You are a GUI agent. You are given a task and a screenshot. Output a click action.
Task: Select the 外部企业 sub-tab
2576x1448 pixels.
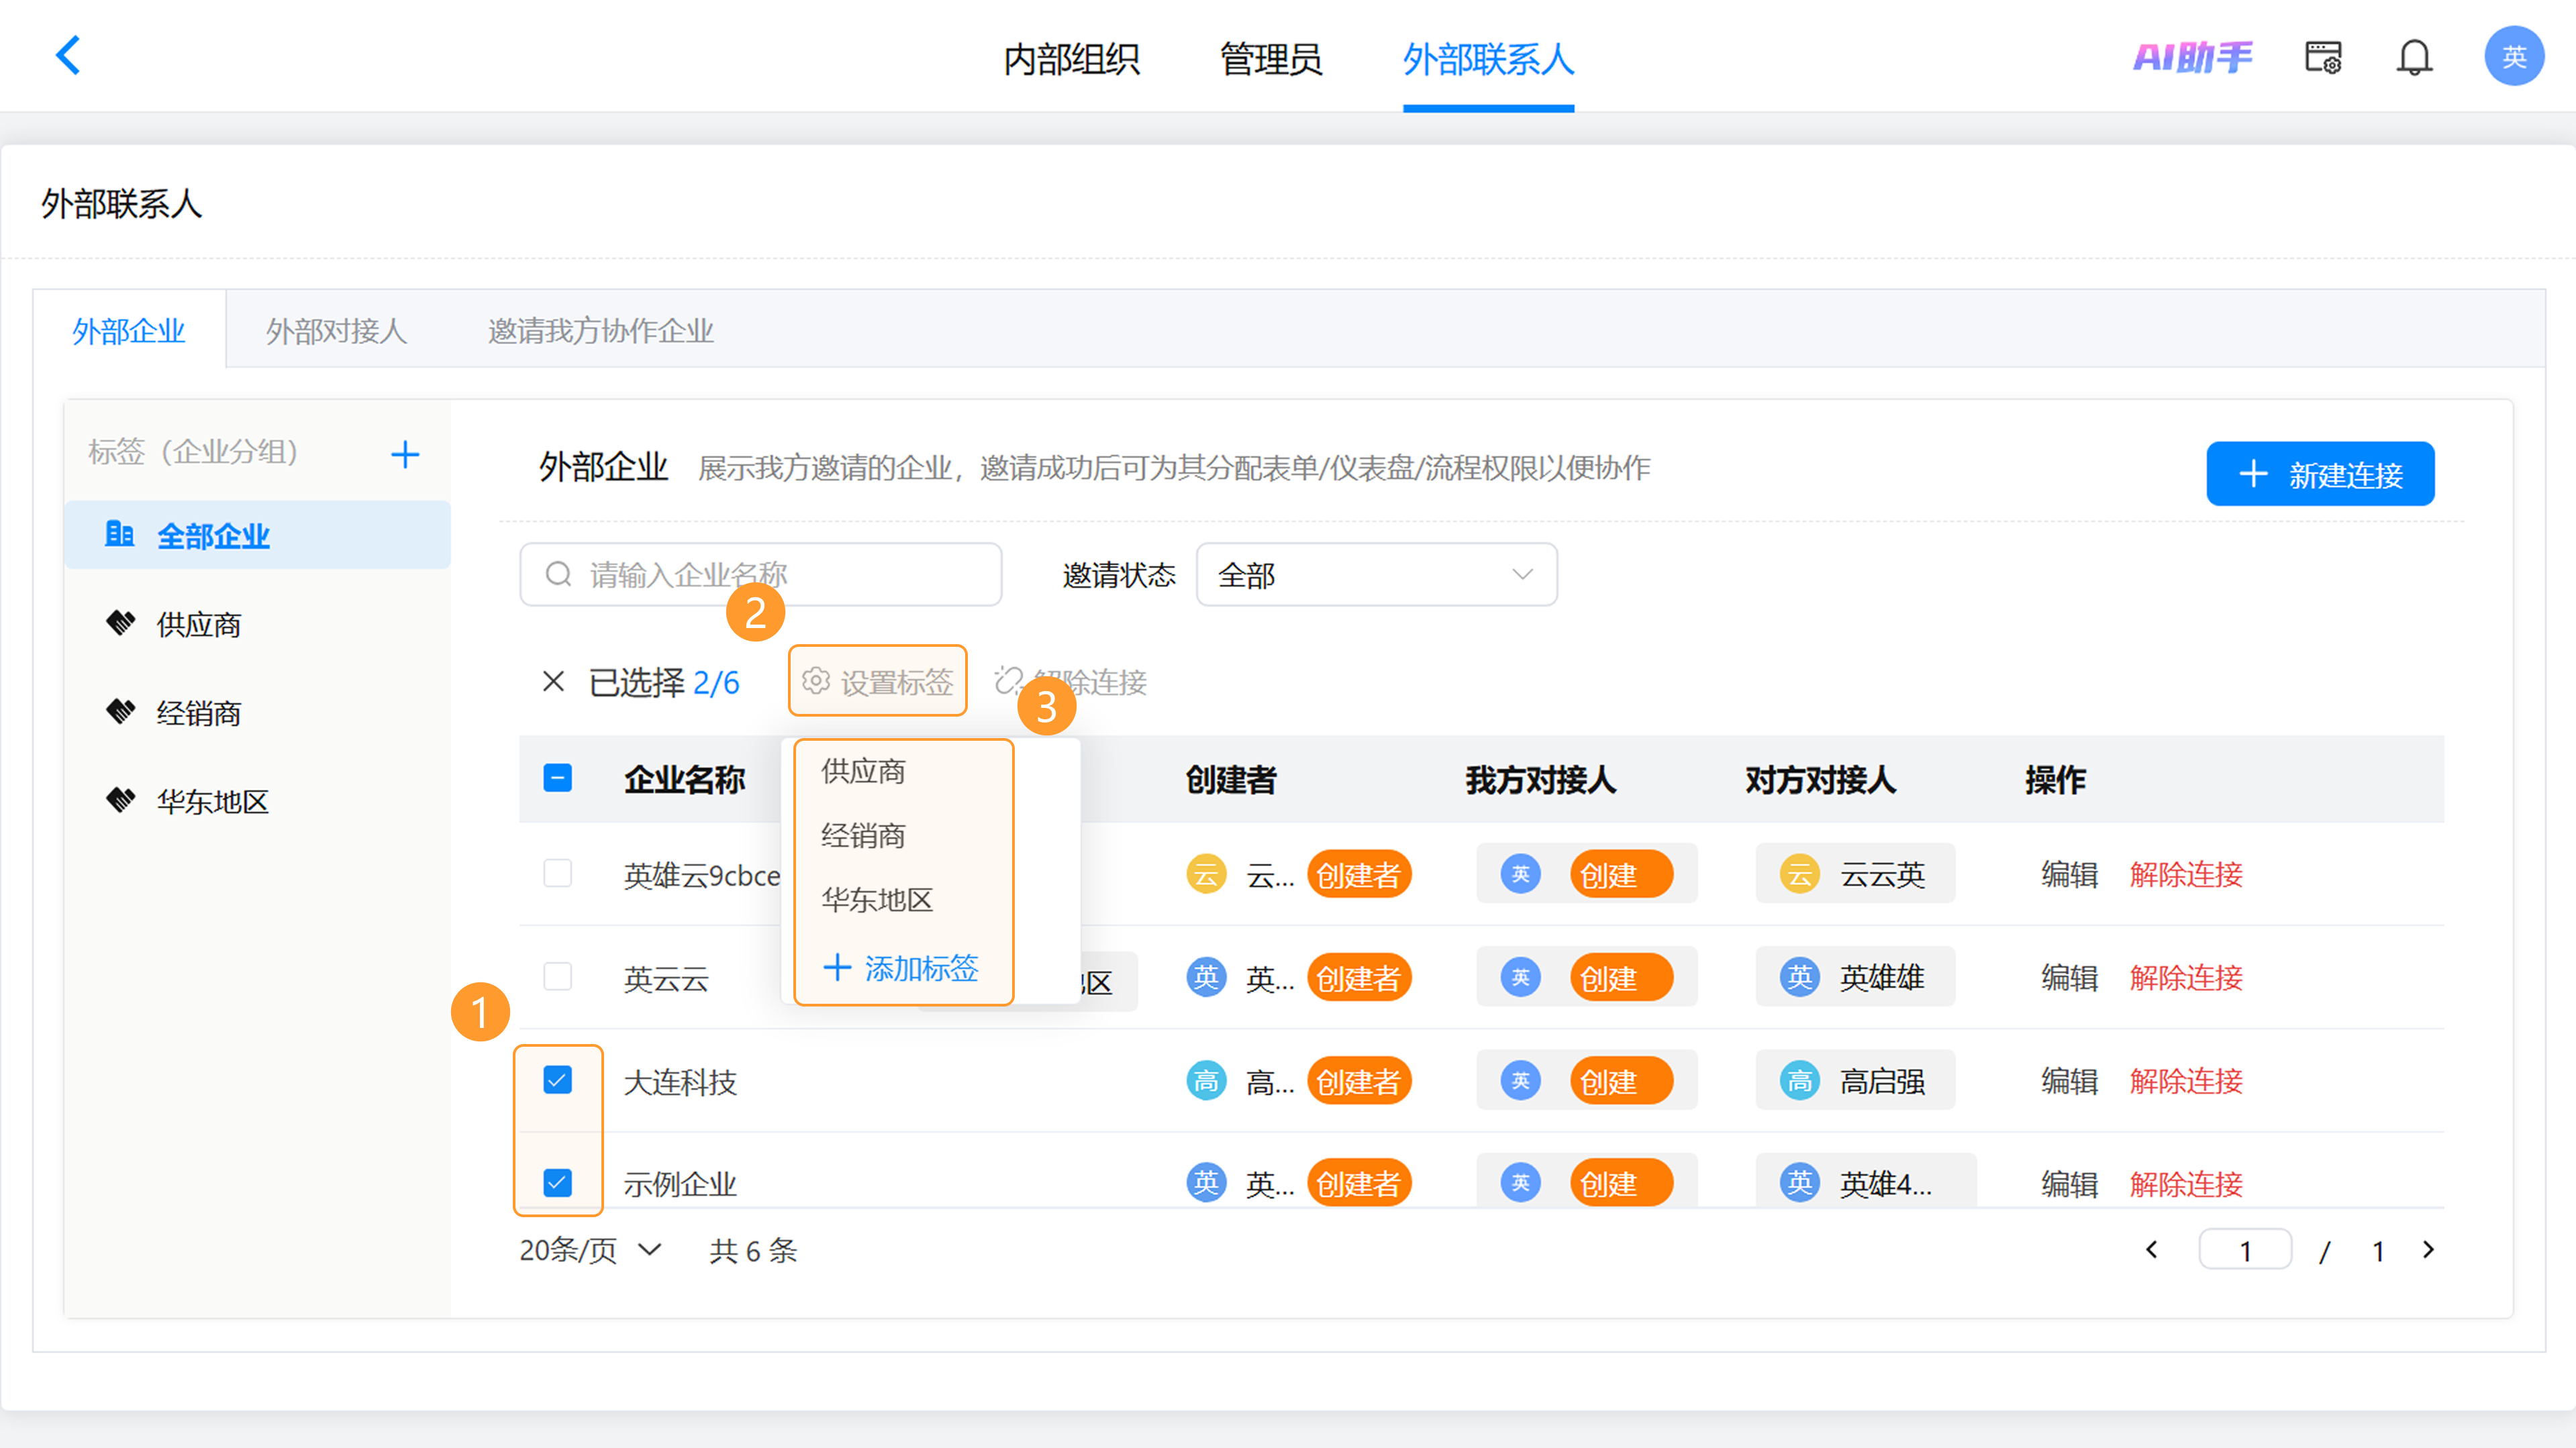click(129, 330)
